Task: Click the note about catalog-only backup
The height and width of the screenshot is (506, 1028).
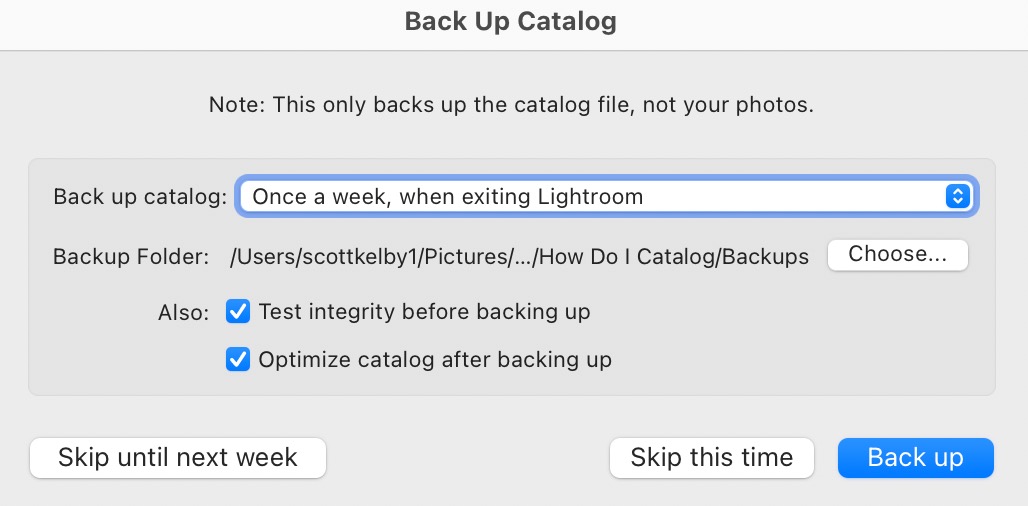Action: click(511, 105)
